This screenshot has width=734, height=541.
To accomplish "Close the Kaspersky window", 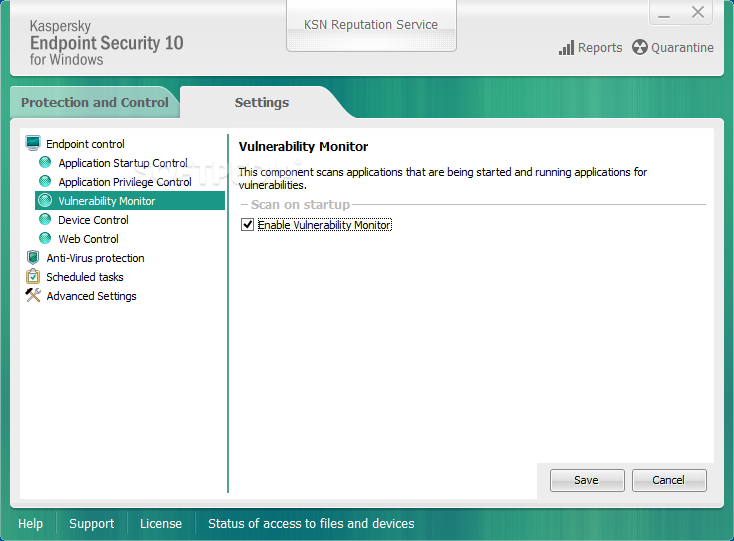I will [x=697, y=12].
